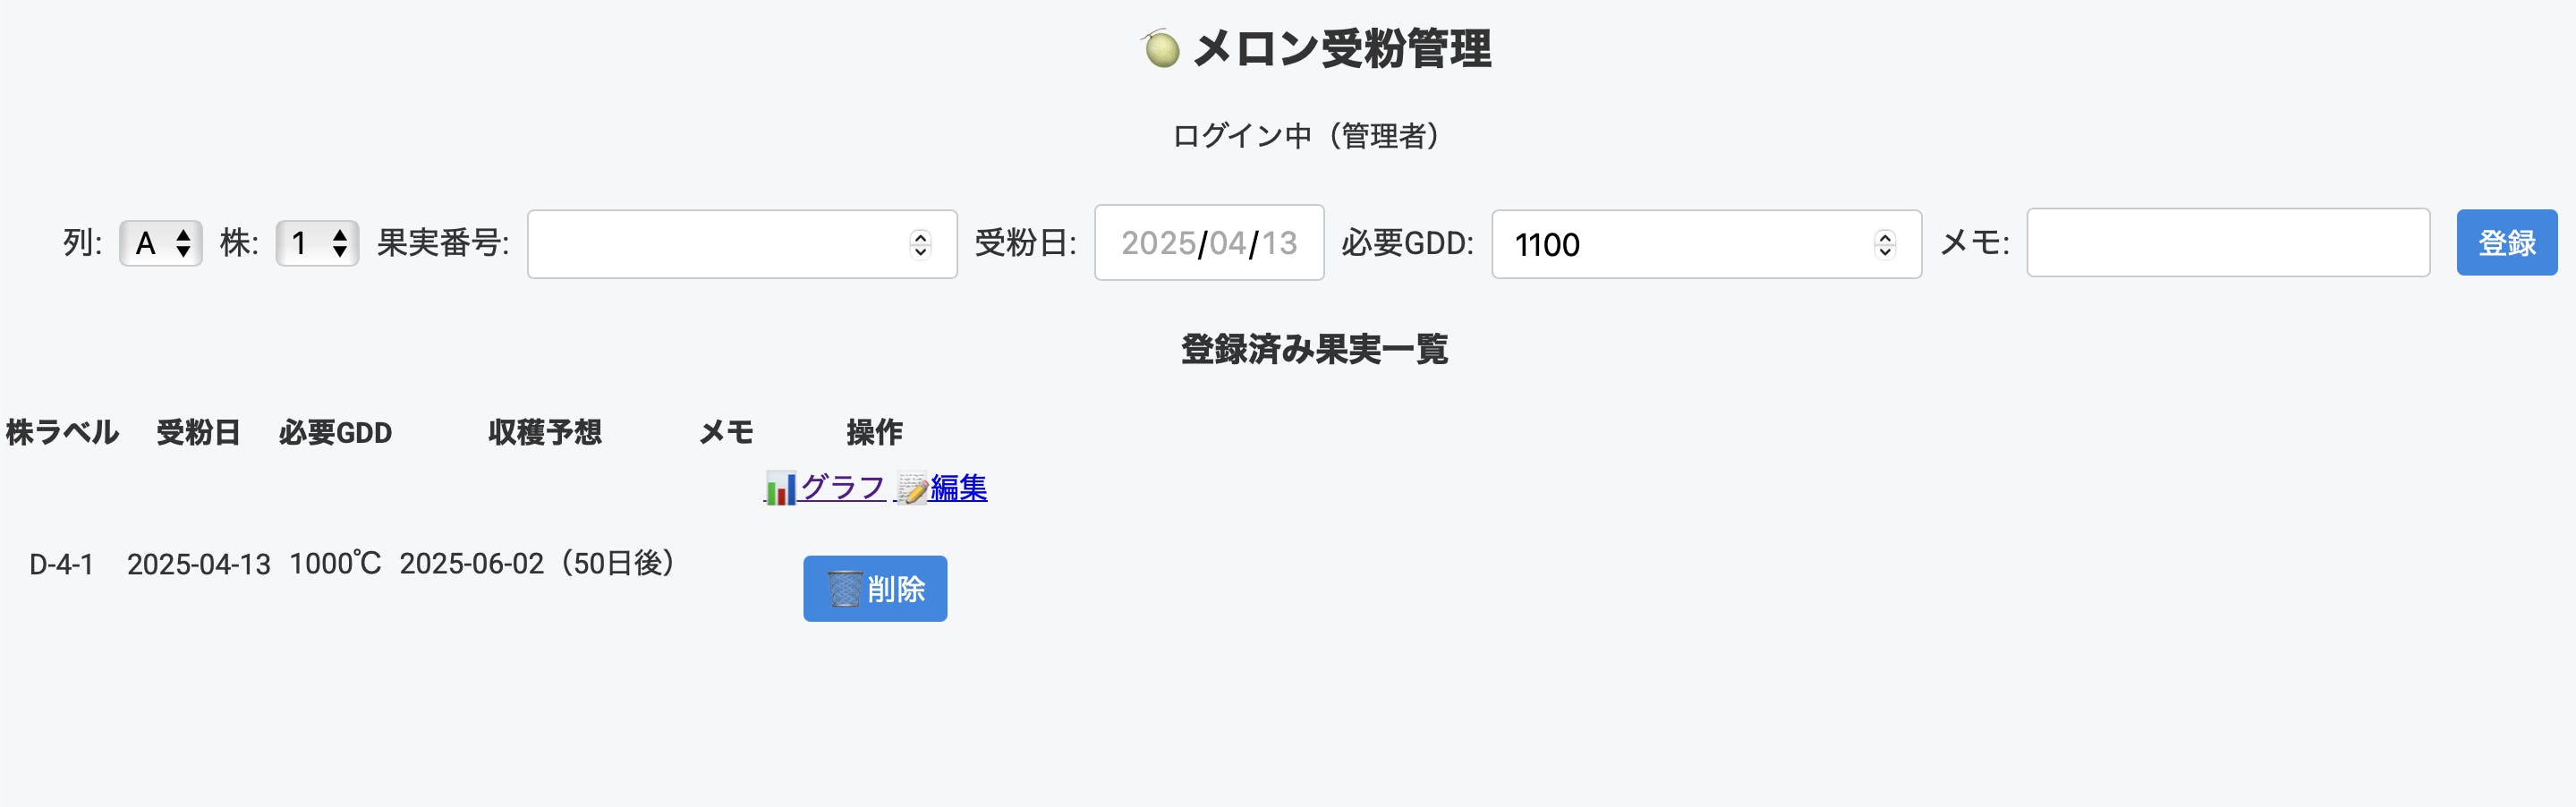The image size is (2576, 807).
Task: Delete the D-4-1 entry with 削除
Action: [x=875, y=589]
